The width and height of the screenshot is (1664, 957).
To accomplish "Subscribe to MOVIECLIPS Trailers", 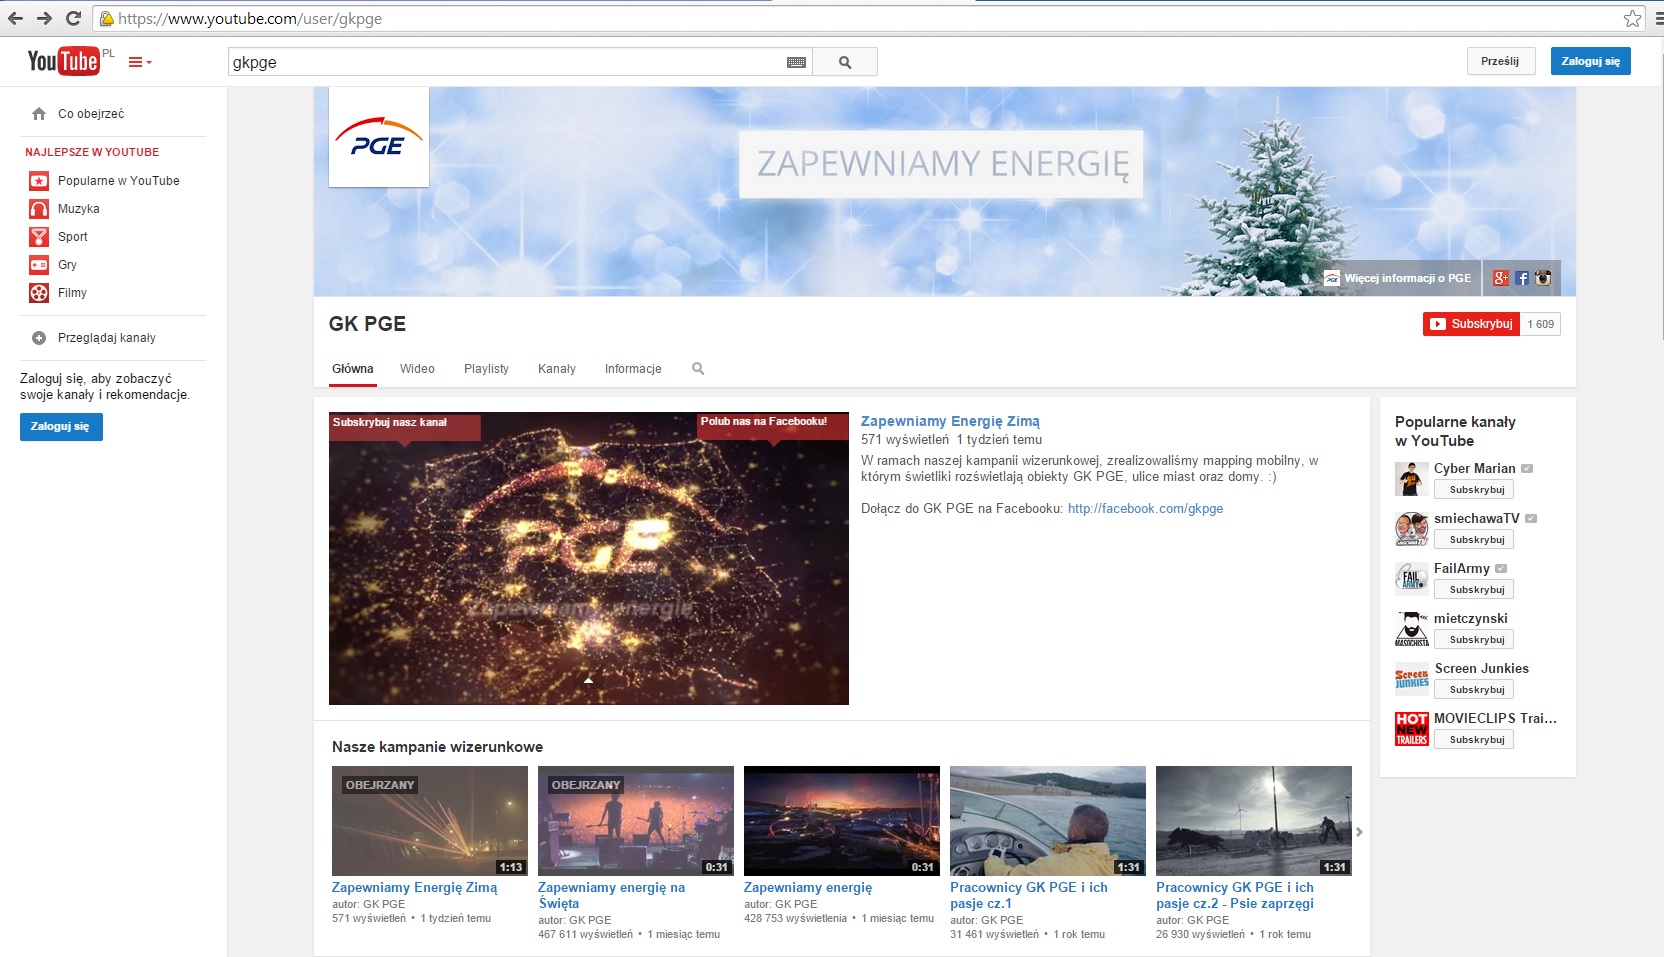I will 1474,740.
